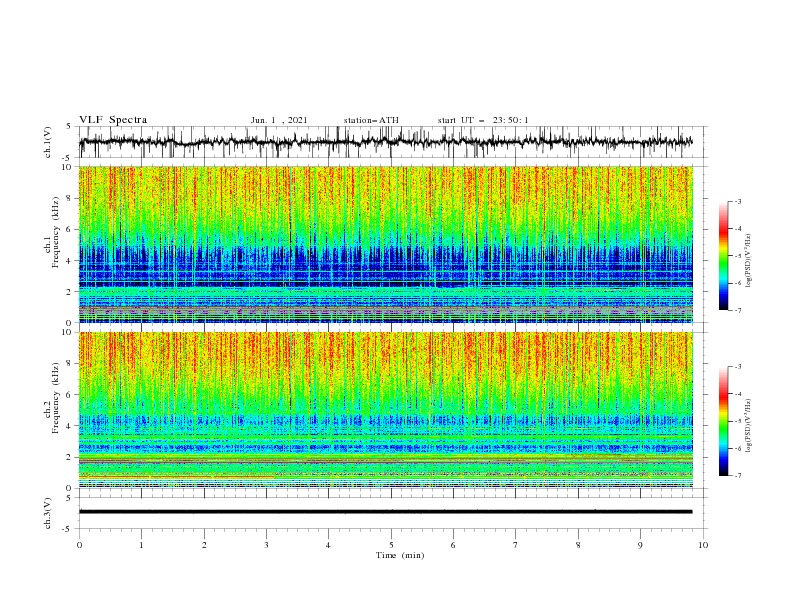Click the "Time (min)" axis label

pos(400,555)
